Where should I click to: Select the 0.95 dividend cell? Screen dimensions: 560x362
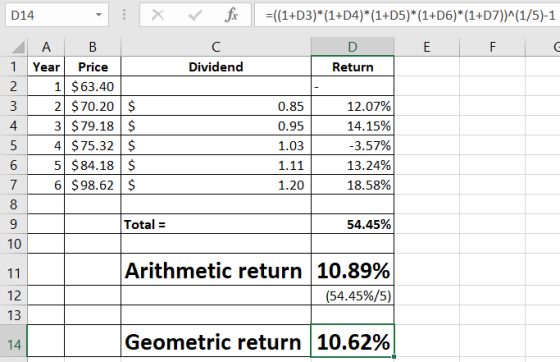pyautogui.click(x=216, y=126)
